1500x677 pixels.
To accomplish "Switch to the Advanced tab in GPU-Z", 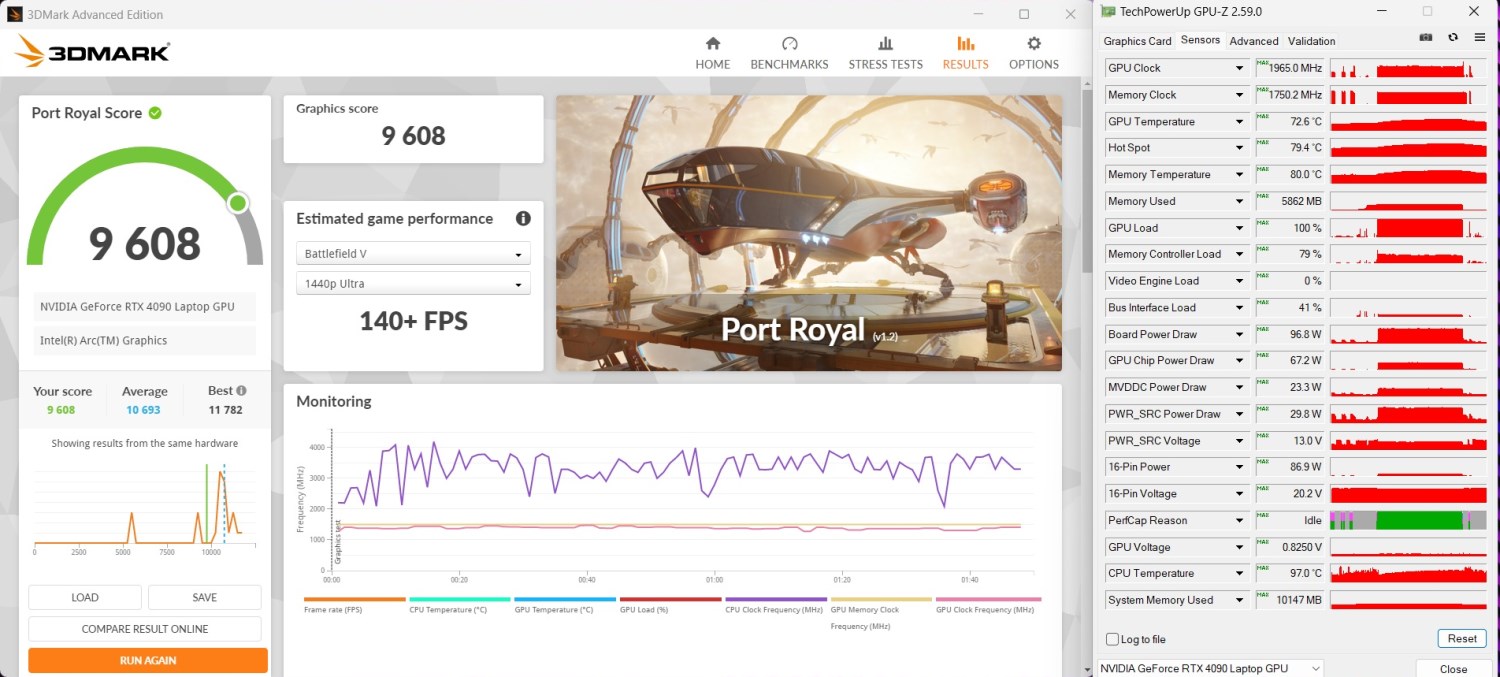I will coord(1254,41).
